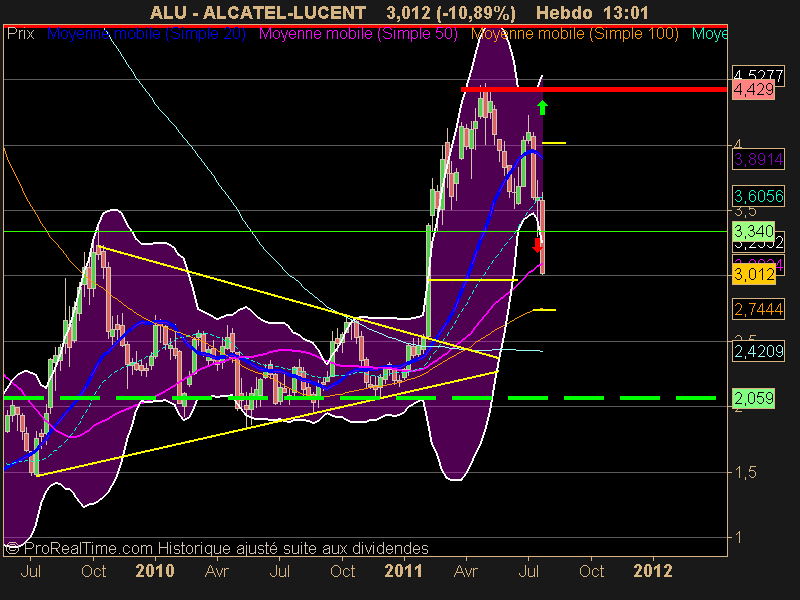The height and width of the screenshot is (600, 800).
Task: Click the yellow 3,012 current price tag
Action: pyautogui.click(x=754, y=274)
